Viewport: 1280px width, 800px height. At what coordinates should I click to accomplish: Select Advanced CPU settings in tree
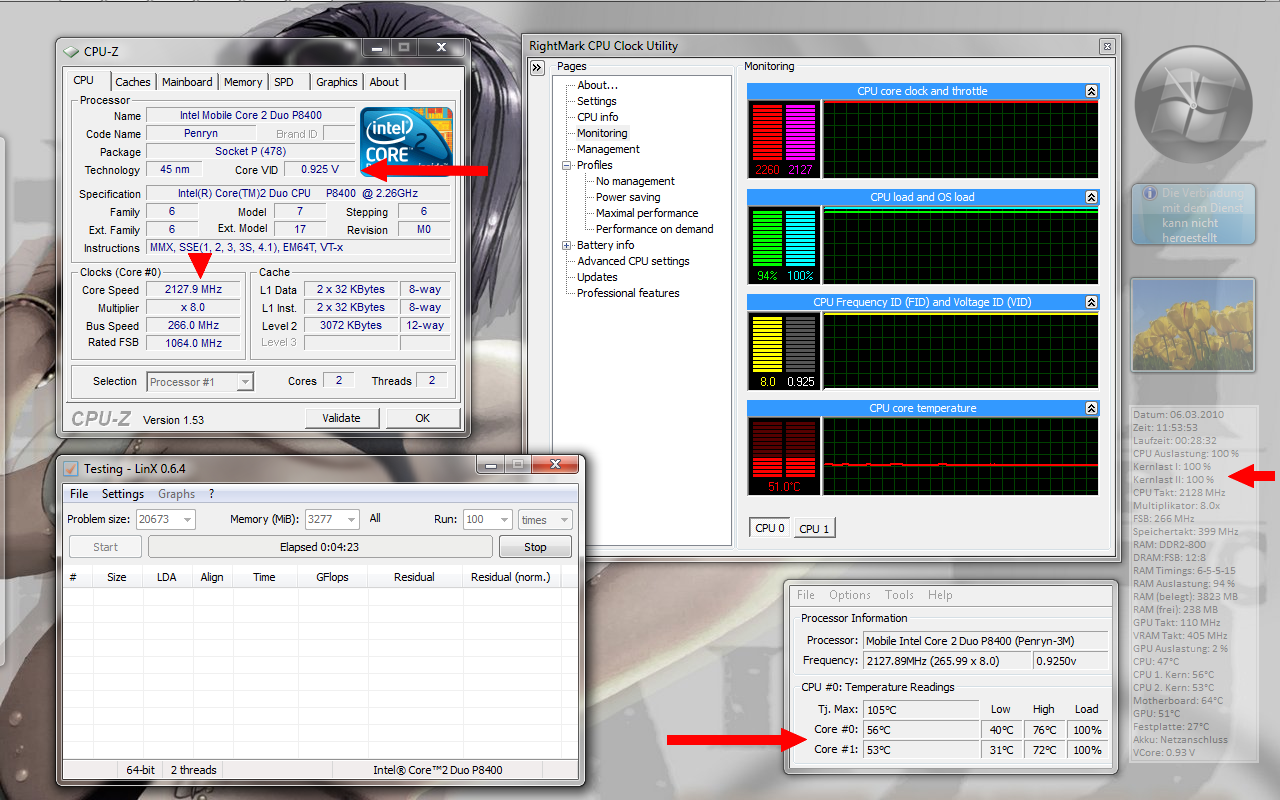[633, 261]
